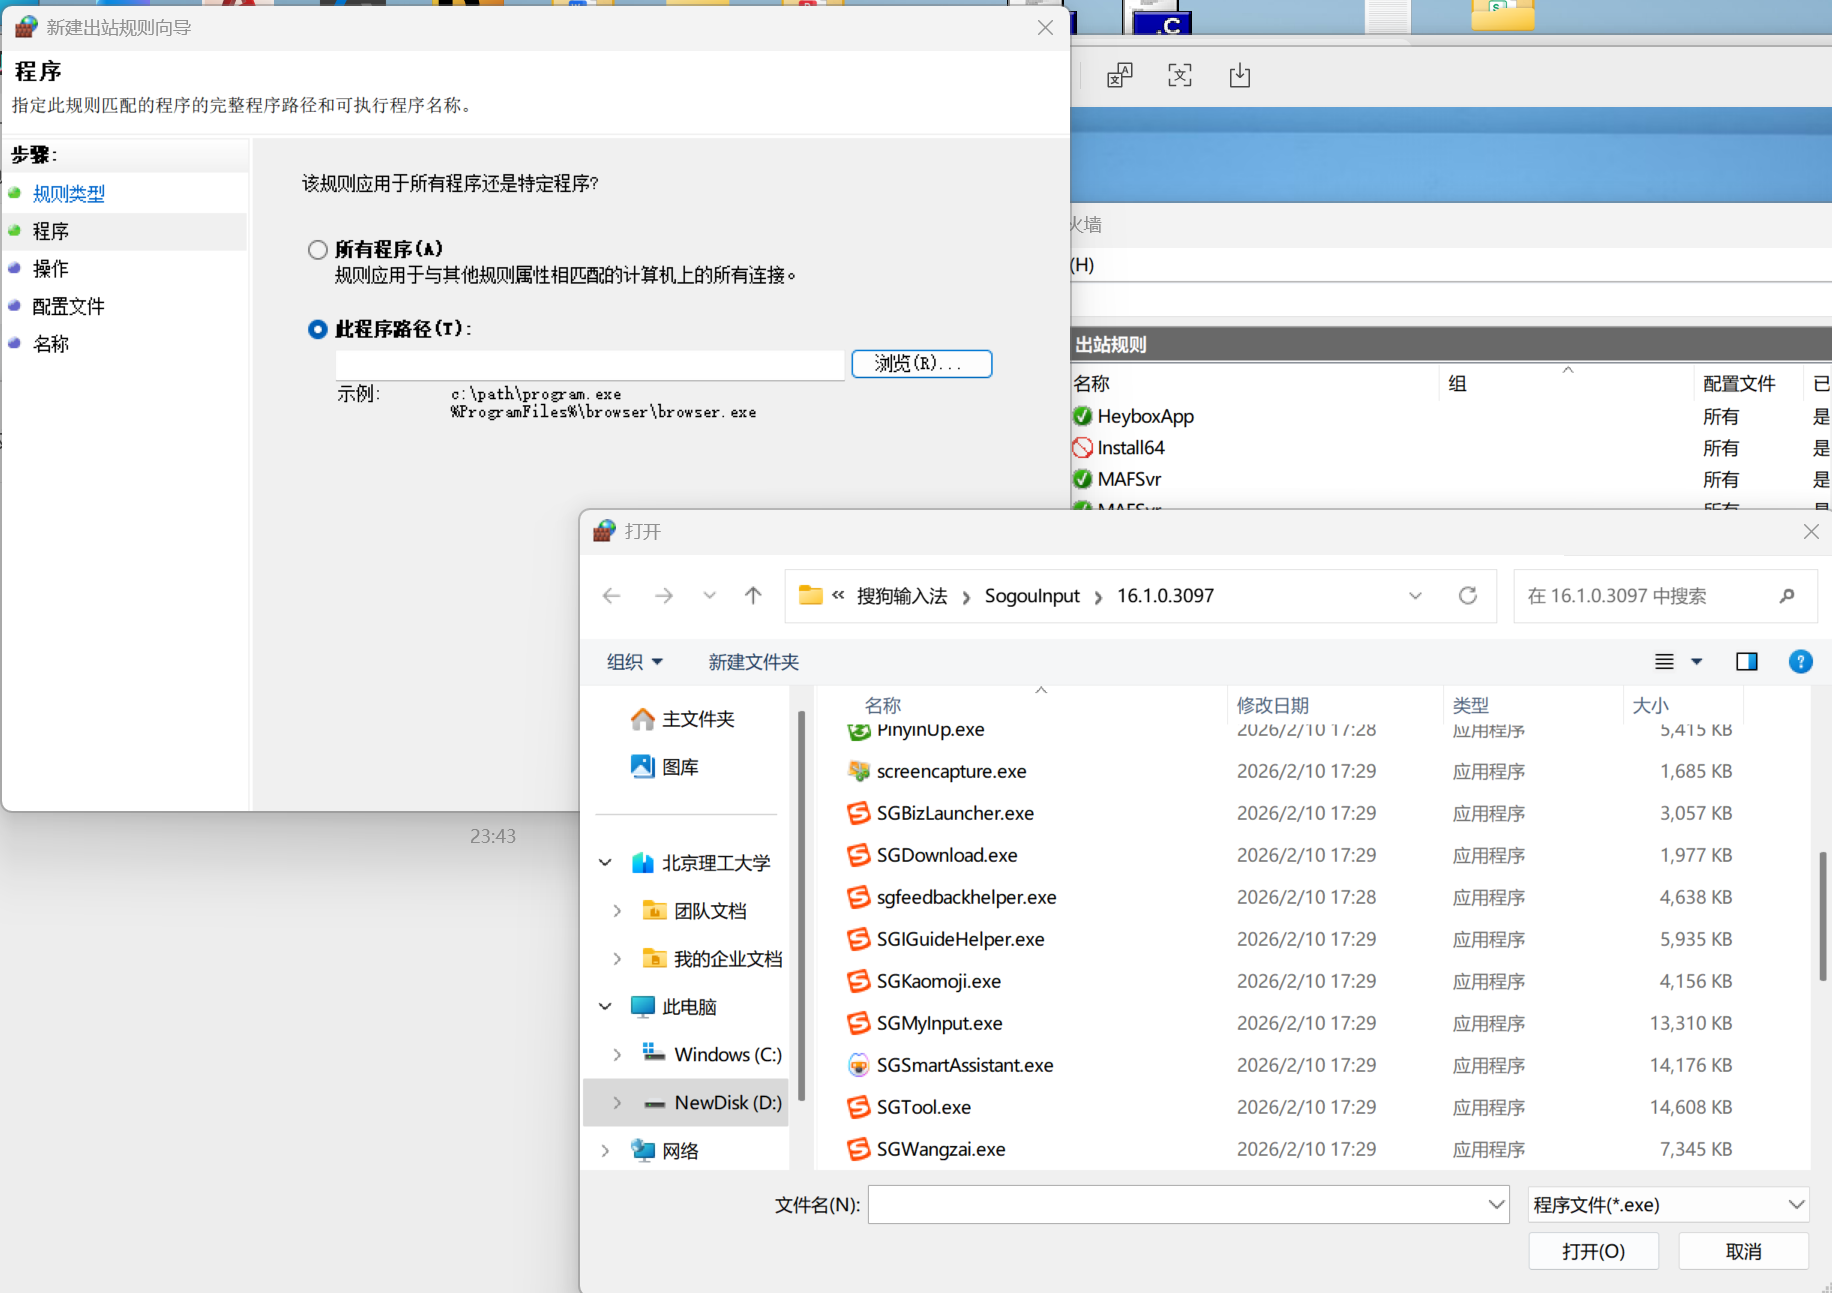Image resolution: width=1832 pixels, height=1293 pixels.
Task: Select screencapture.exe file icon
Action: tap(859, 771)
